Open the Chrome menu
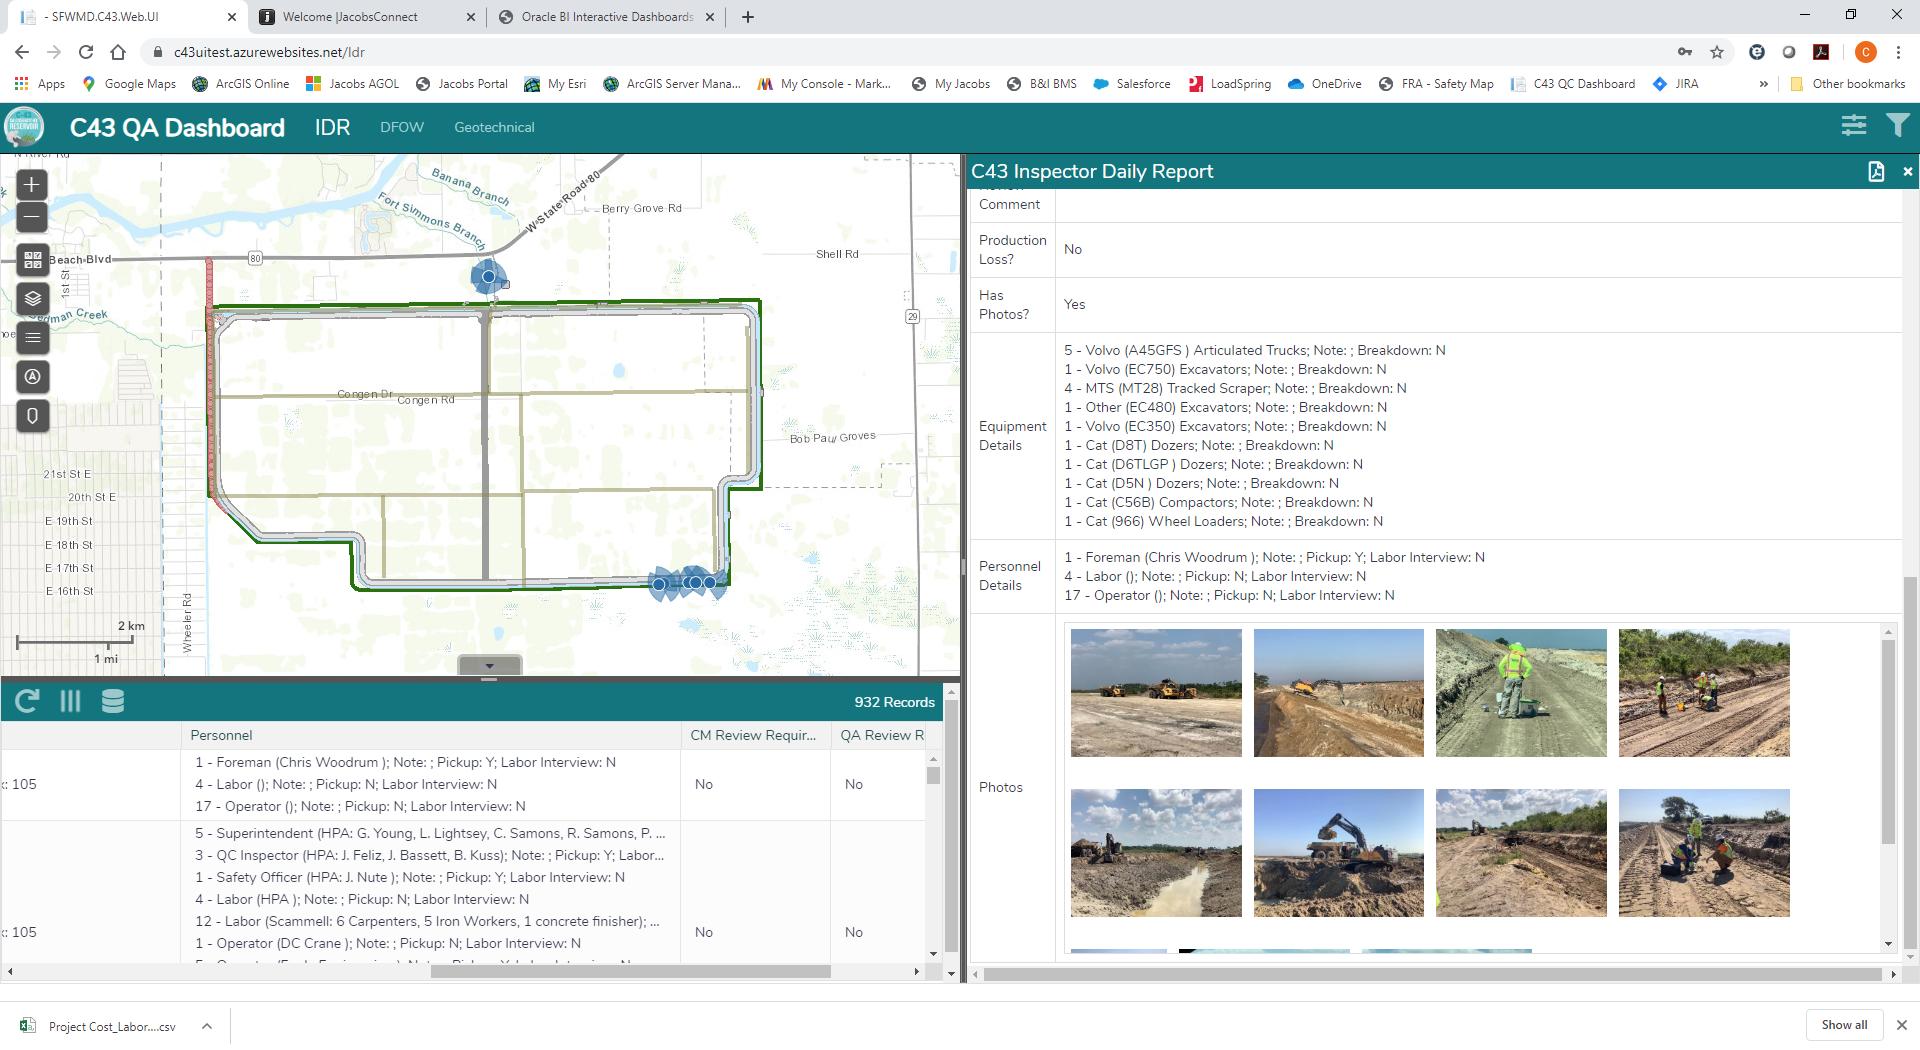The width and height of the screenshot is (1920, 1050). click(x=1897, y=52)
